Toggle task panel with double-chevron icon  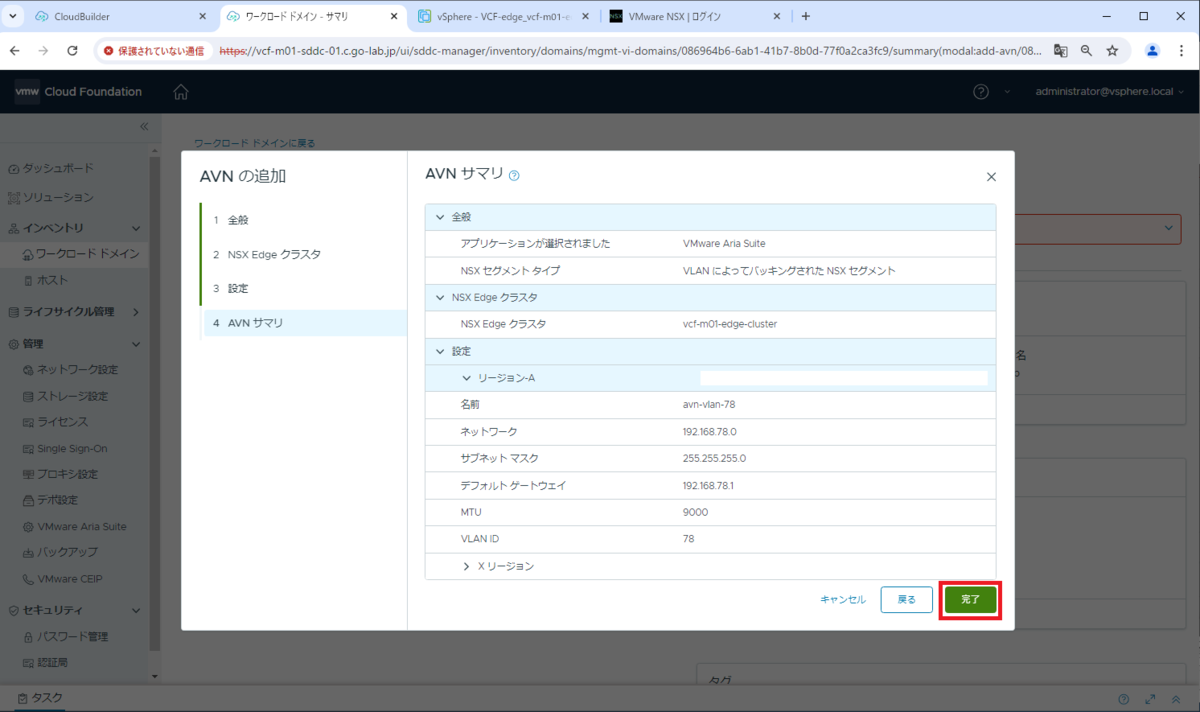(1177, 699)
